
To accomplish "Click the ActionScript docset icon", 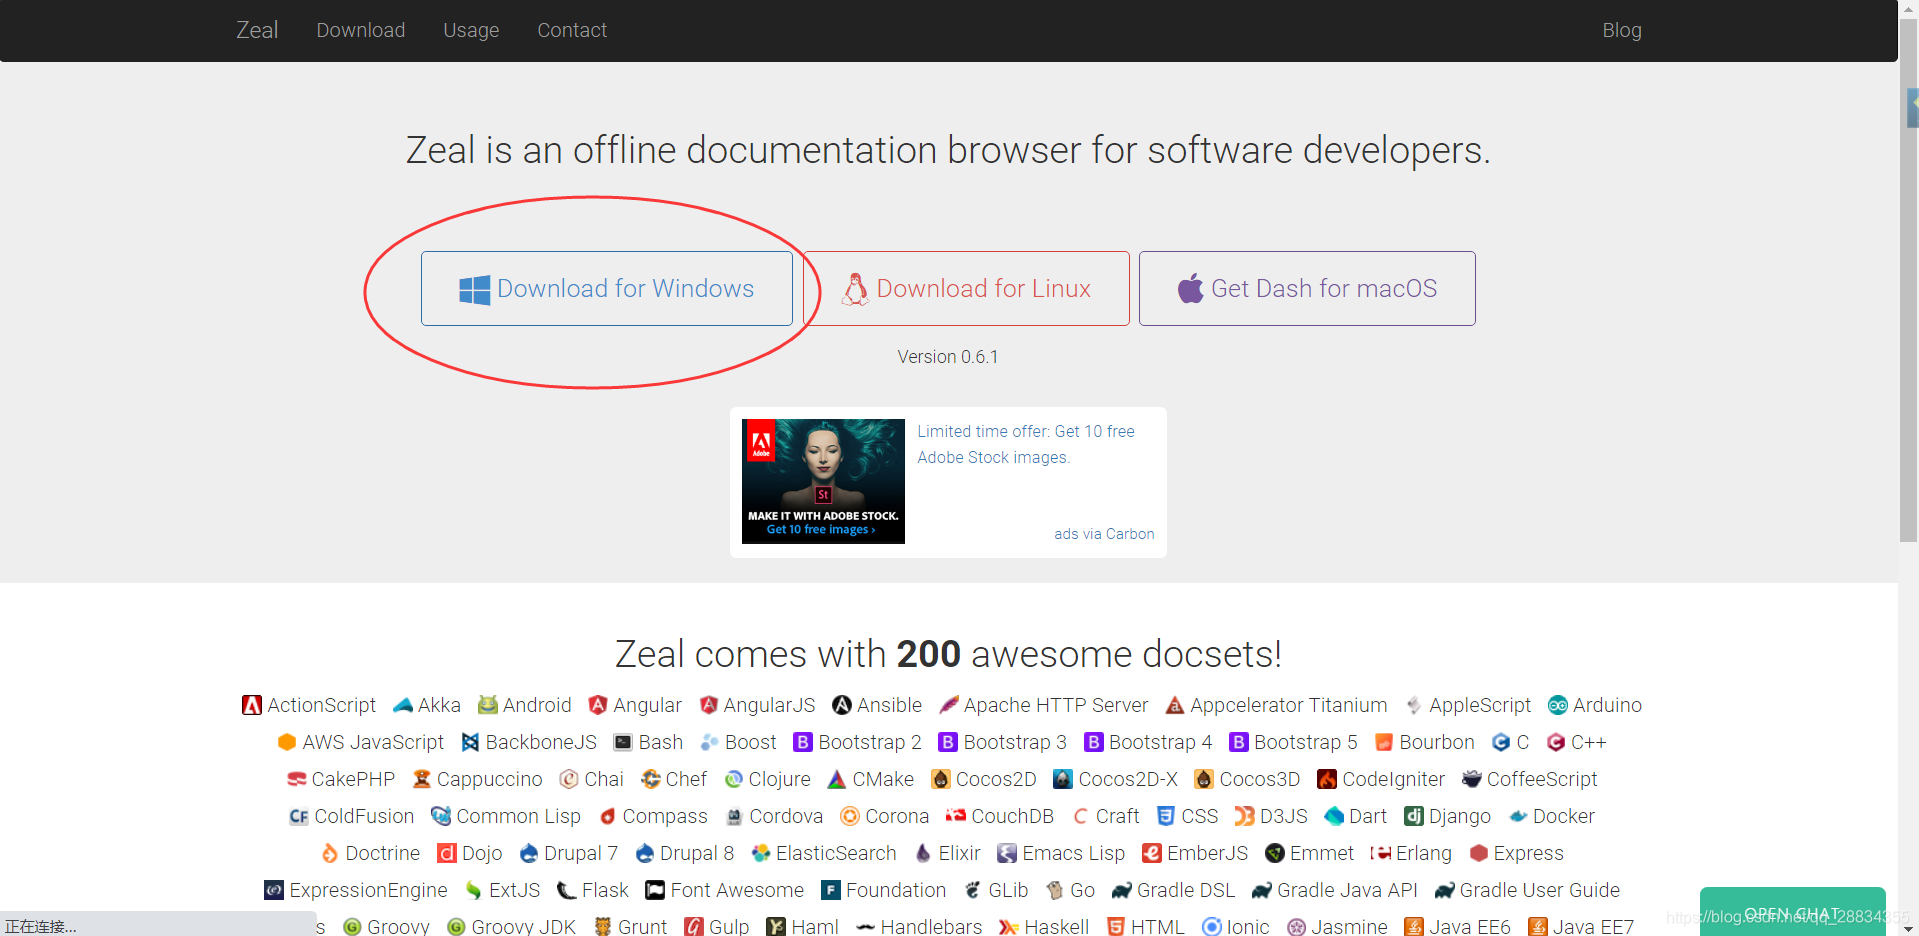I will tap(252, 705).
